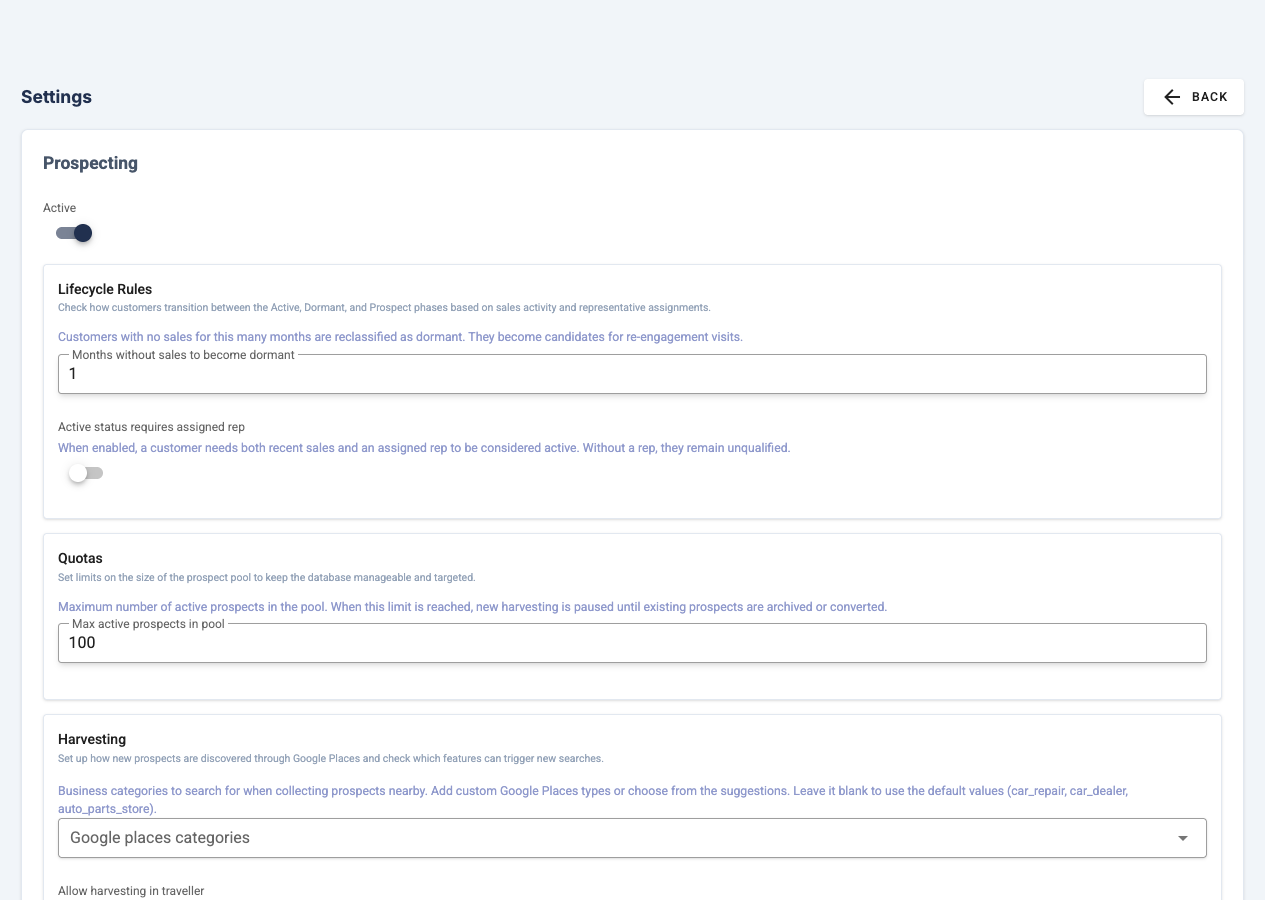
Task: Click the 'Allow harvesting in traveller' label
Action: [131, 891]
